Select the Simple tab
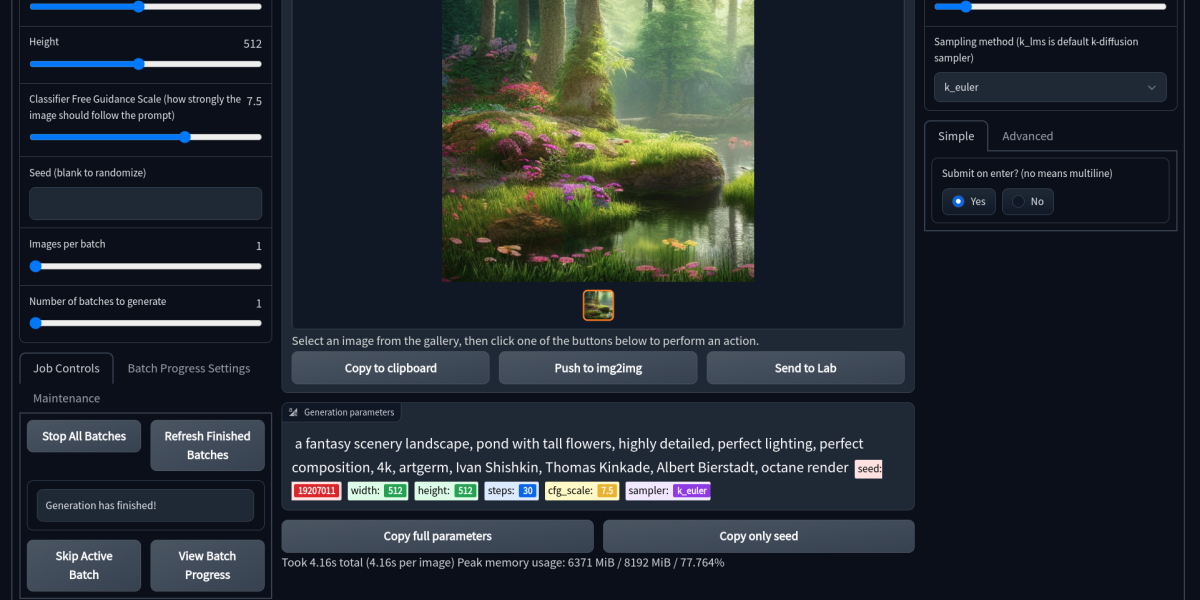This screenshot has height=600, width=1200. (955, 136)
